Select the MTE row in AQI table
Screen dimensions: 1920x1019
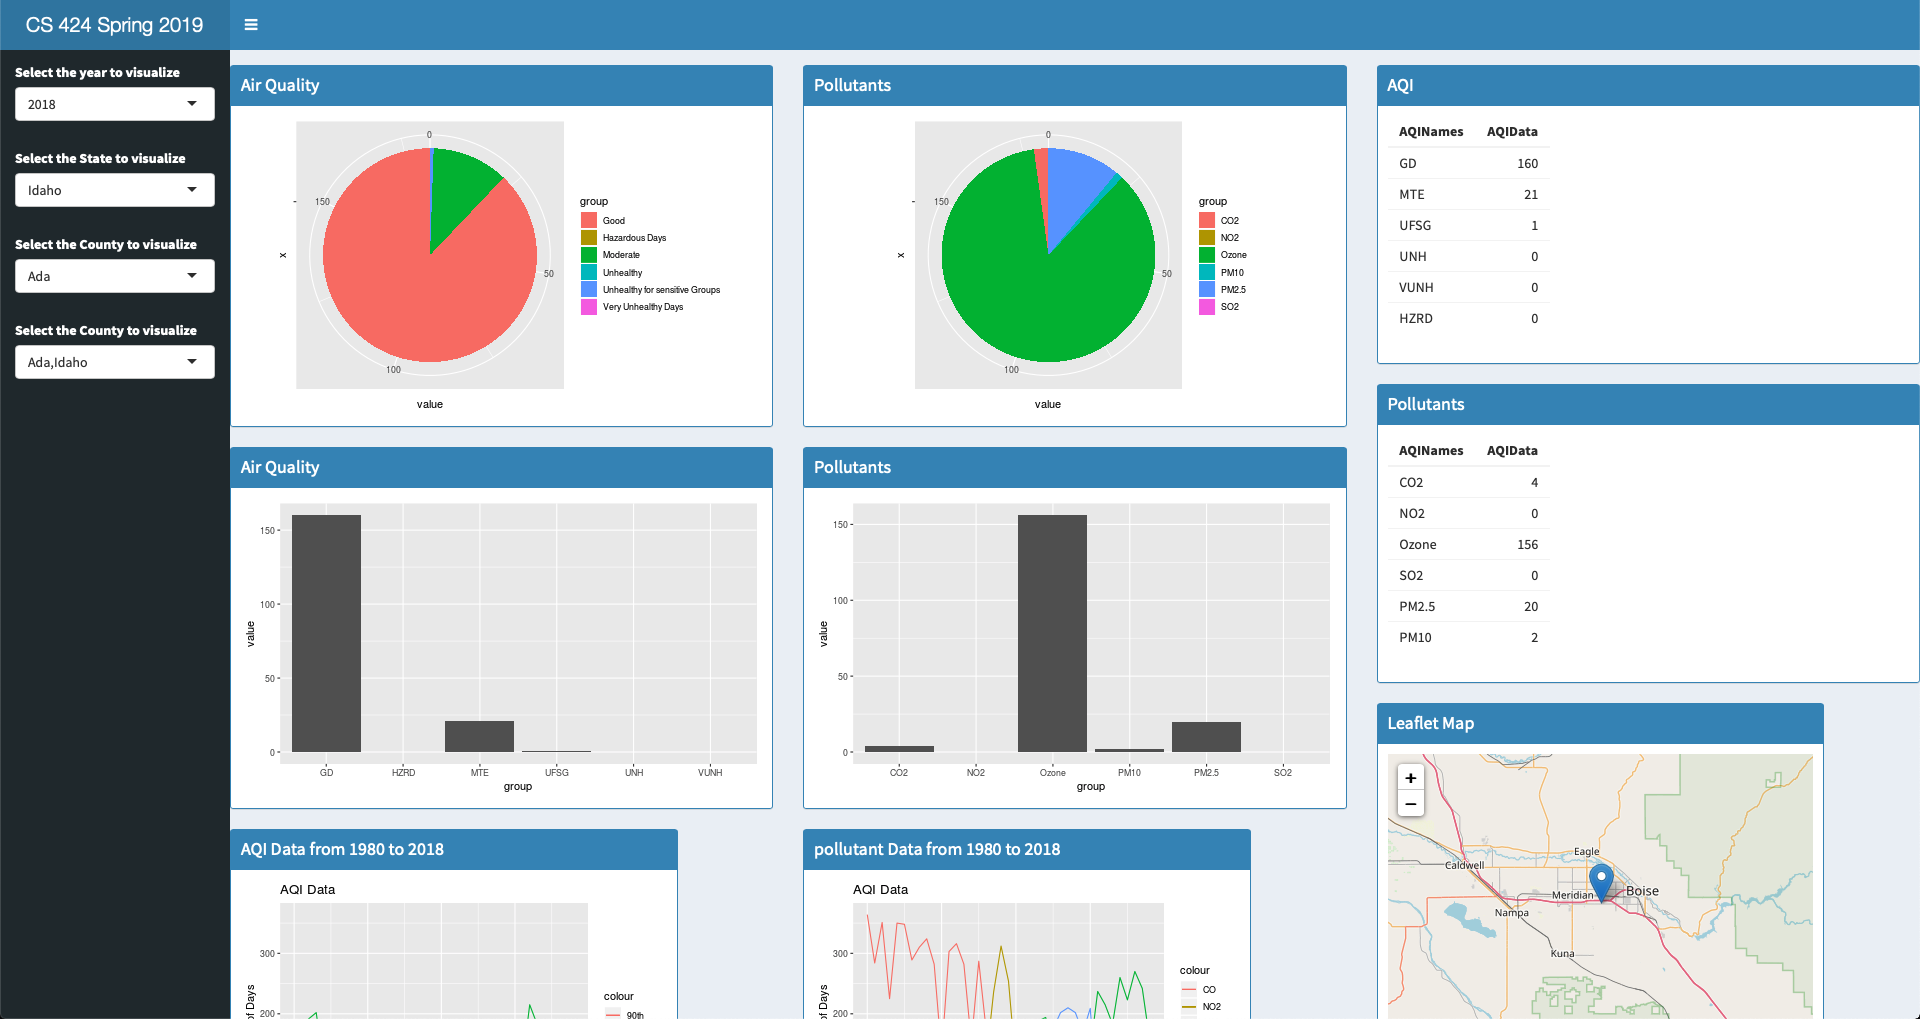pyautogui.click(x=1468, y=194)
